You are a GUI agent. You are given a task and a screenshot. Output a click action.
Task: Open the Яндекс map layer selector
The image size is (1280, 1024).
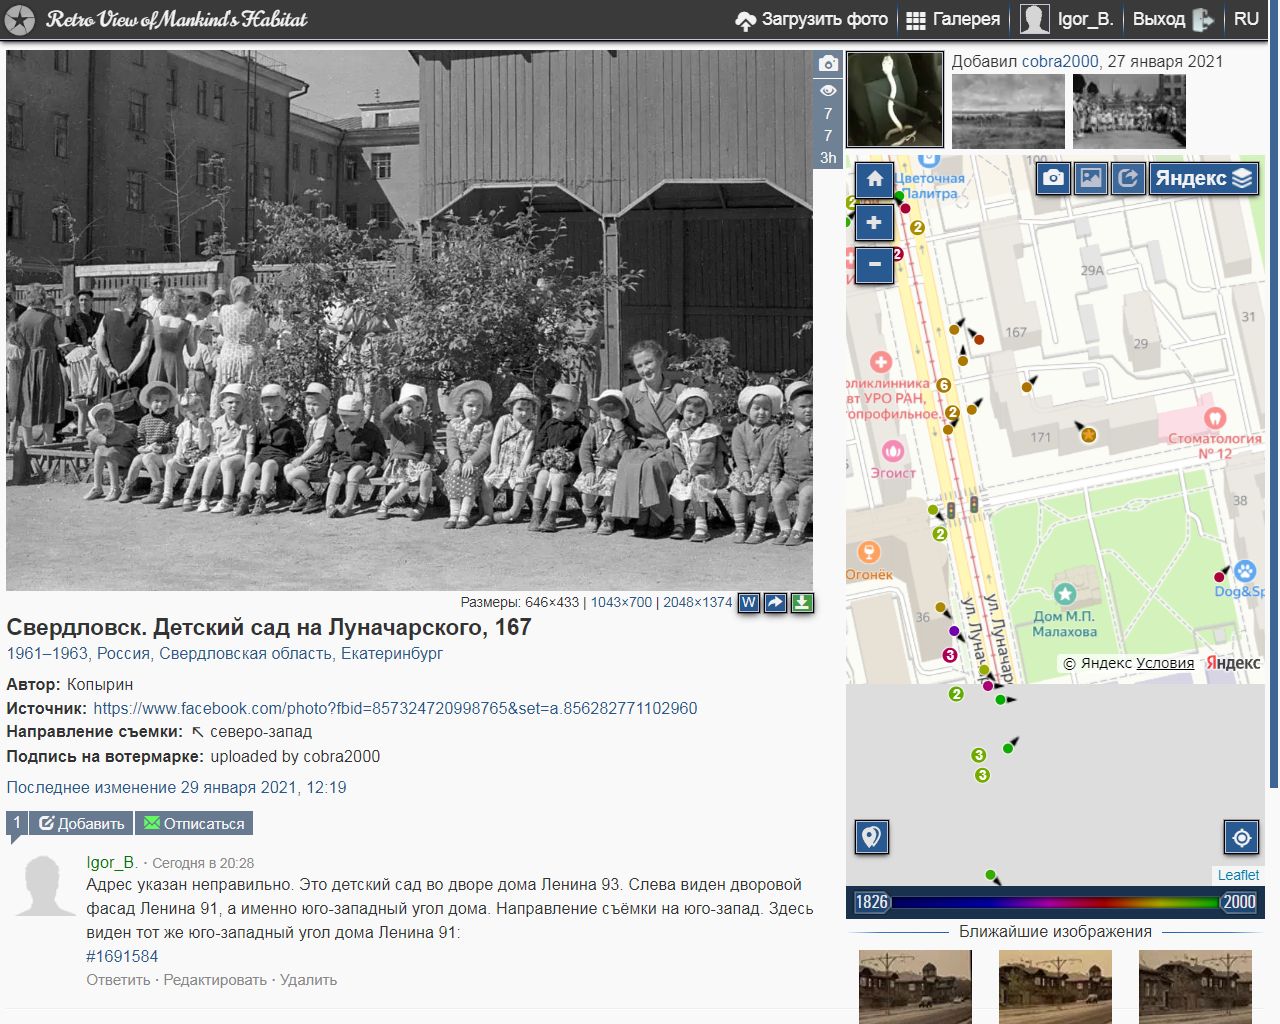[x=1203, y=178]
